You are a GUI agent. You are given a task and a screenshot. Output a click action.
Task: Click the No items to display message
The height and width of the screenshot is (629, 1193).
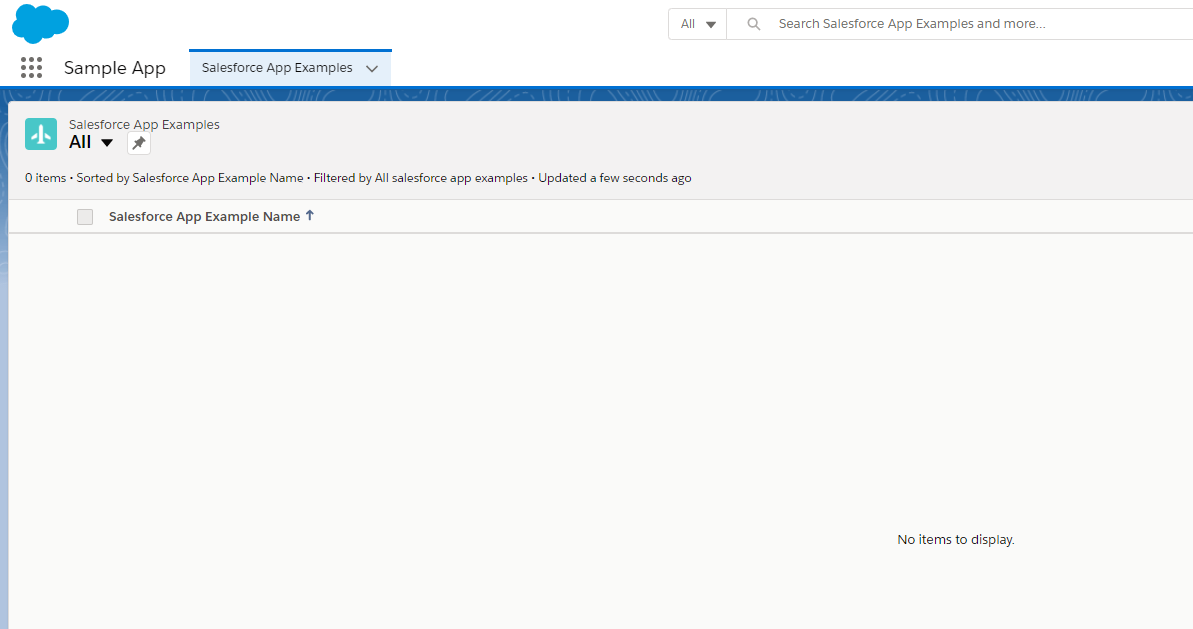(955, 539)
